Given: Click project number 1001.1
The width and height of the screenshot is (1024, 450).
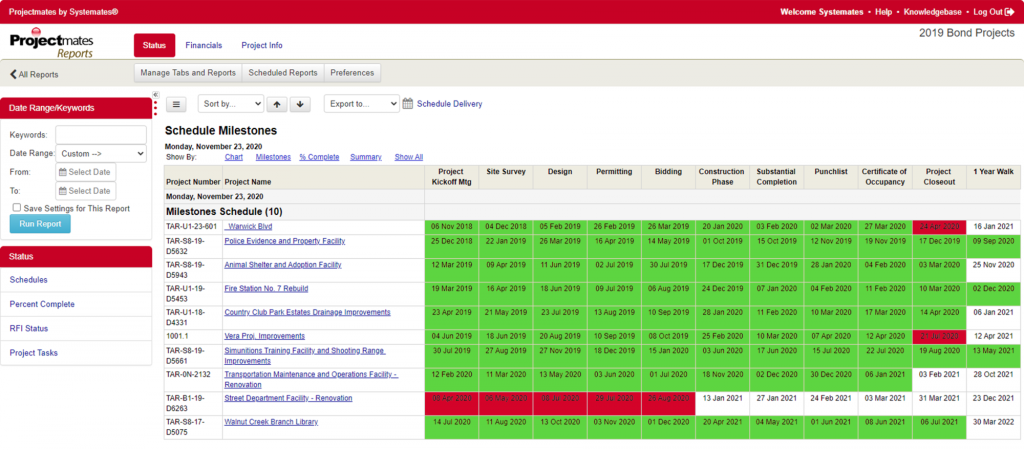Looking at the screenshot, I should click(x=176, y=336).
